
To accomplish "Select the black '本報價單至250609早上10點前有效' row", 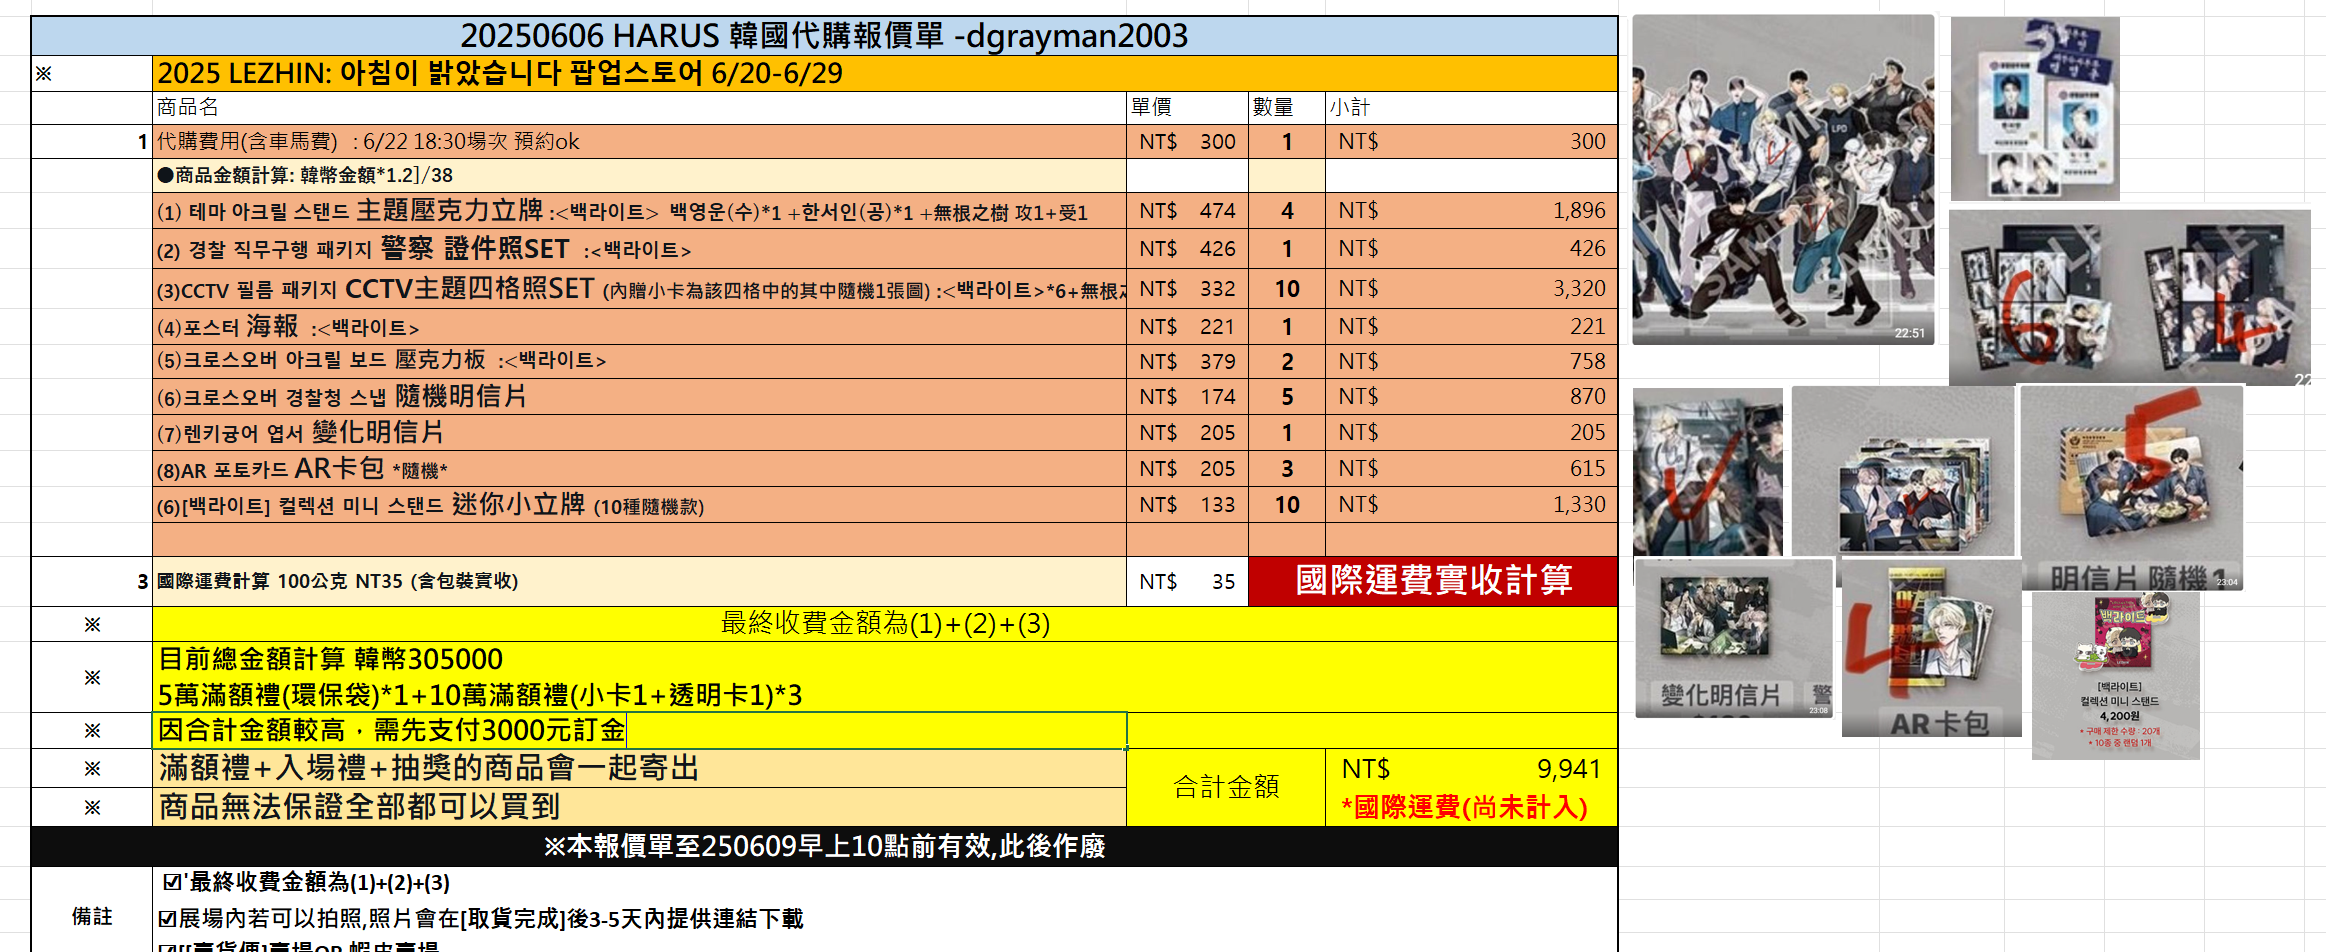I will 824,846.
